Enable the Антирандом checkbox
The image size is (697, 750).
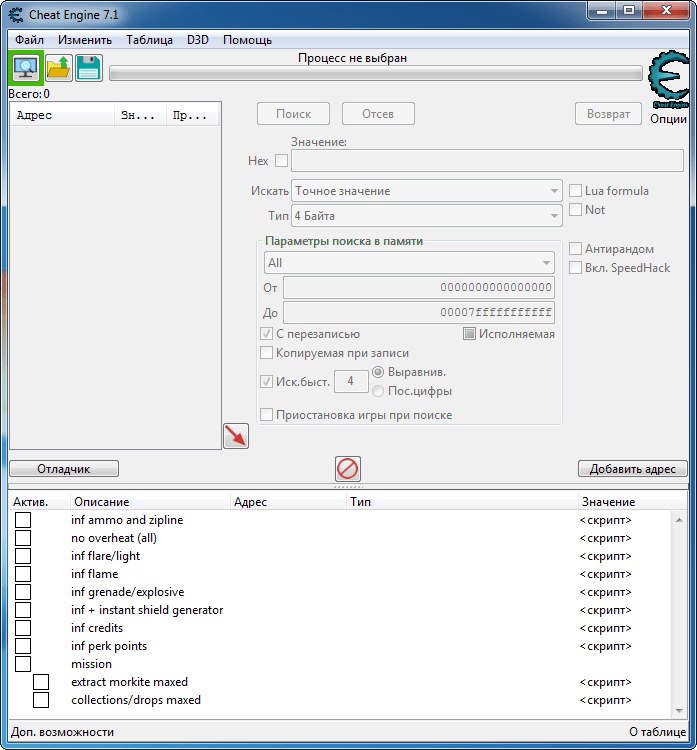pyautogui.click(x=575, y=249)
